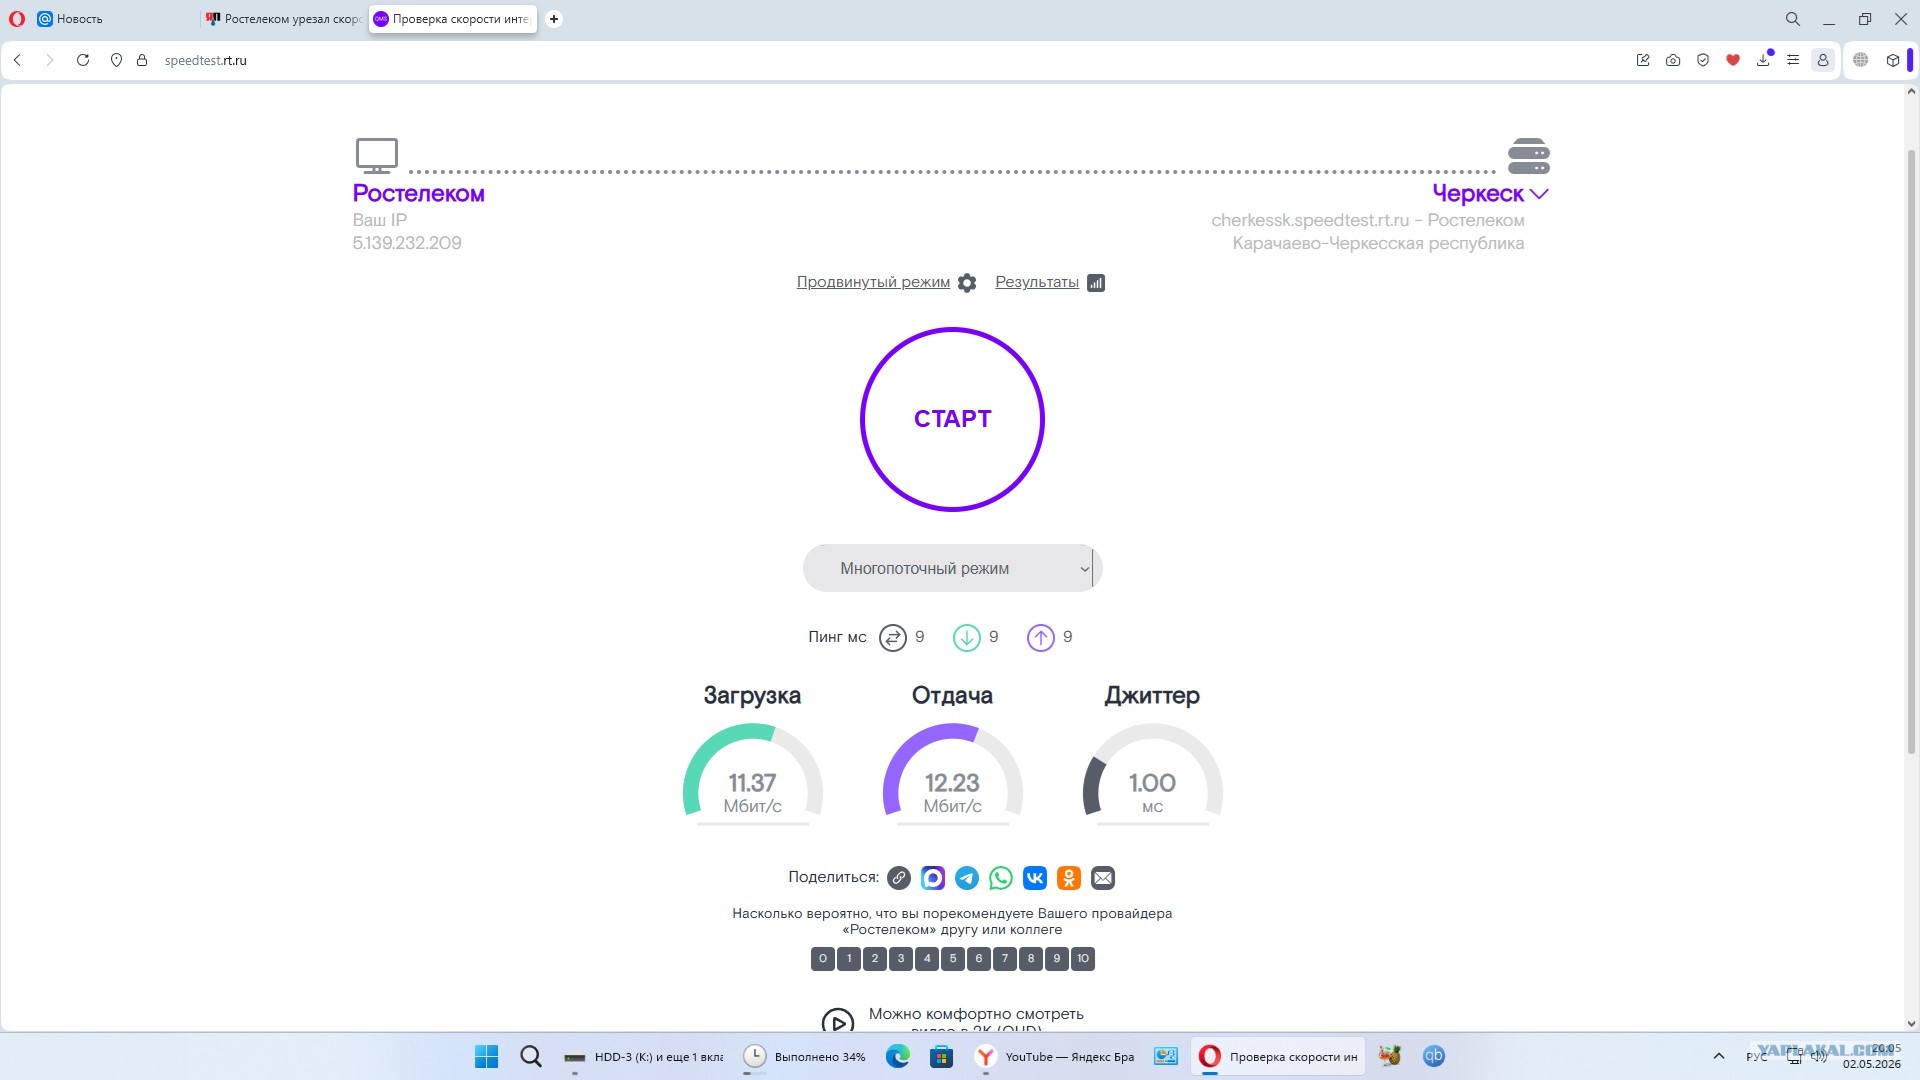The width and height of the screenshot is (1920, 1080).
Task: Expand the Черкесск server selector
Action: [x=1490, y=193]
